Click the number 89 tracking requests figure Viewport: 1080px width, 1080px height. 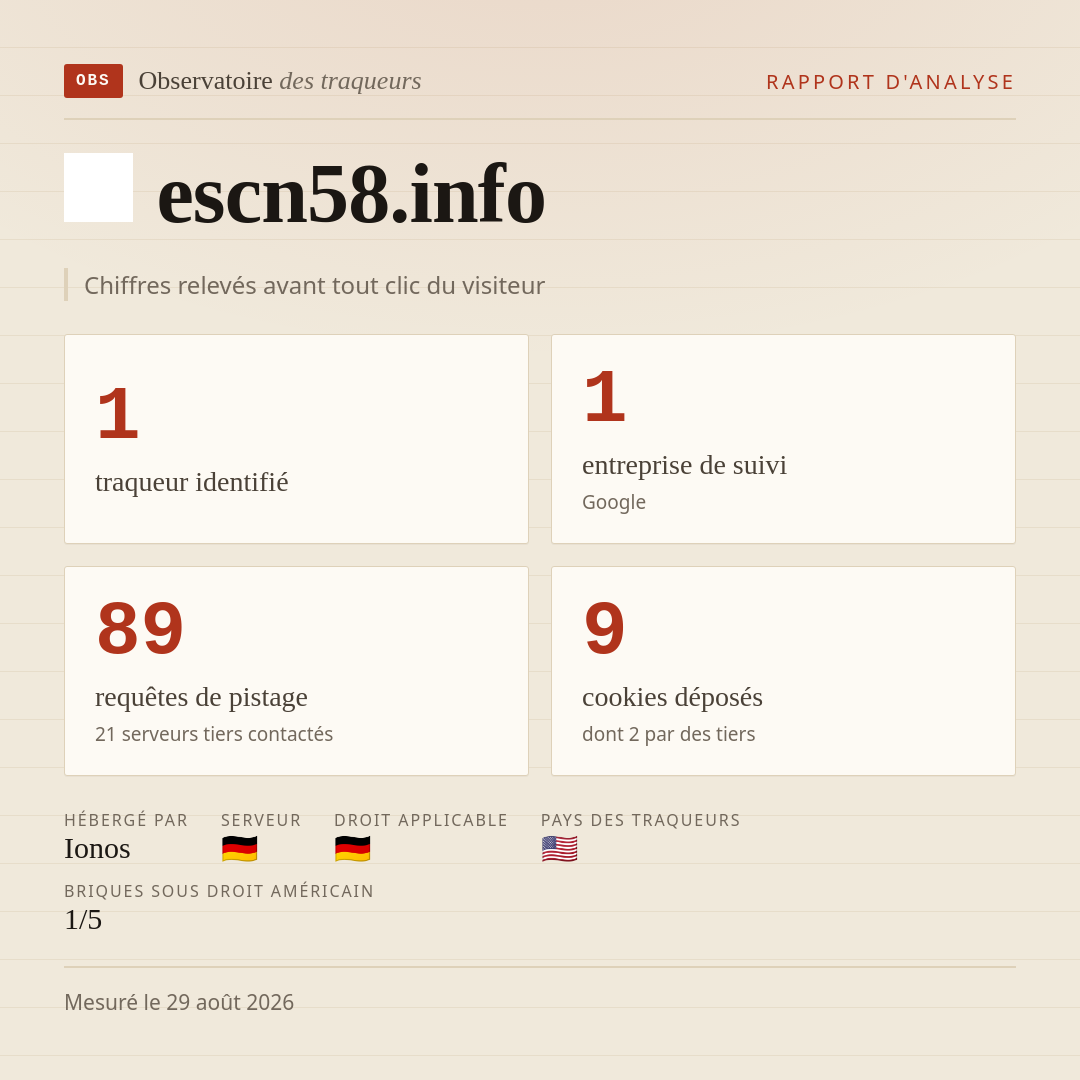[140, 628]
